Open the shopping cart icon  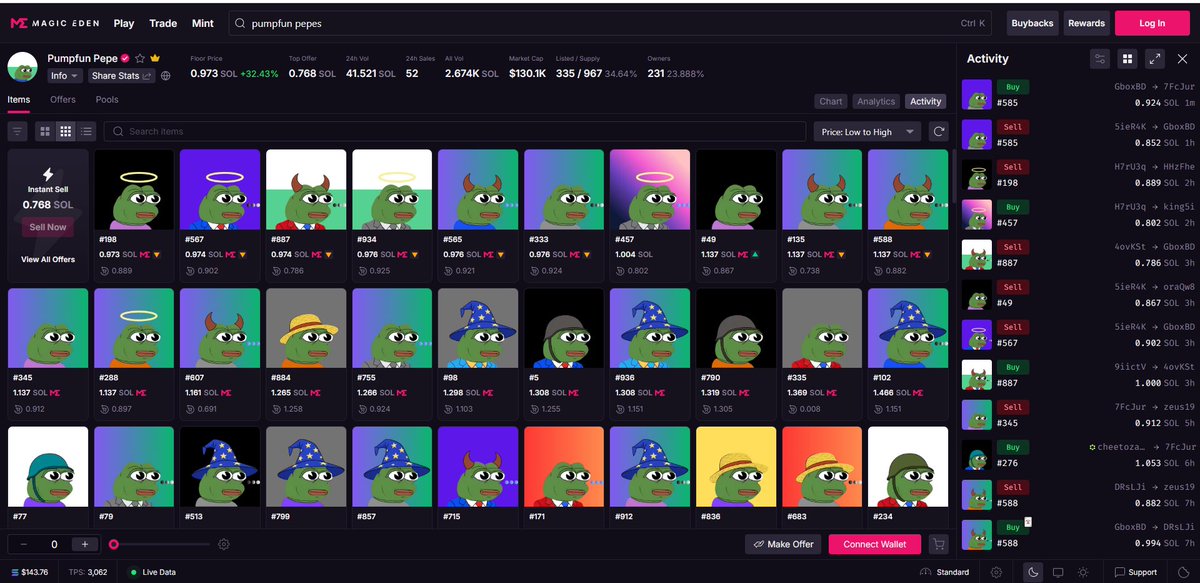(x=938, y=544)
